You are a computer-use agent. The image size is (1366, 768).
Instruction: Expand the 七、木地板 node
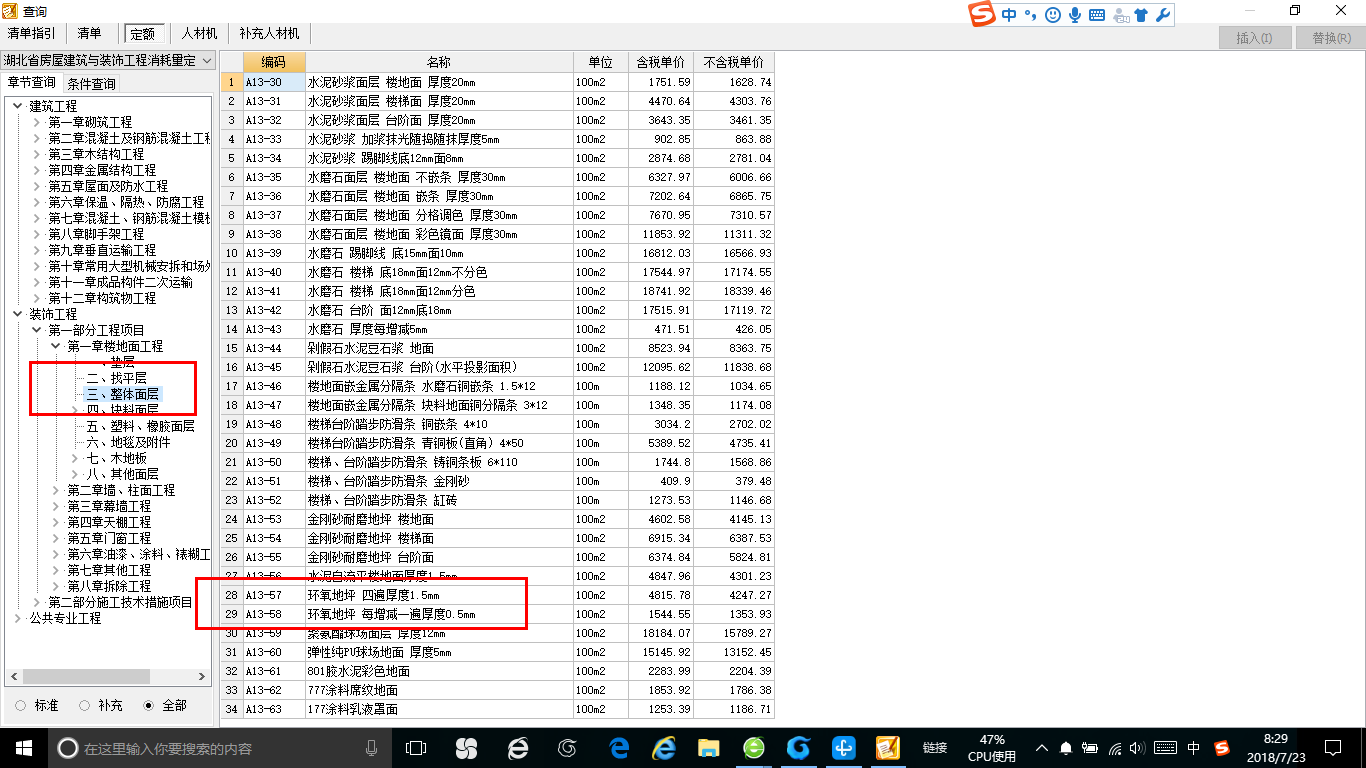click(x=76, y=458)
